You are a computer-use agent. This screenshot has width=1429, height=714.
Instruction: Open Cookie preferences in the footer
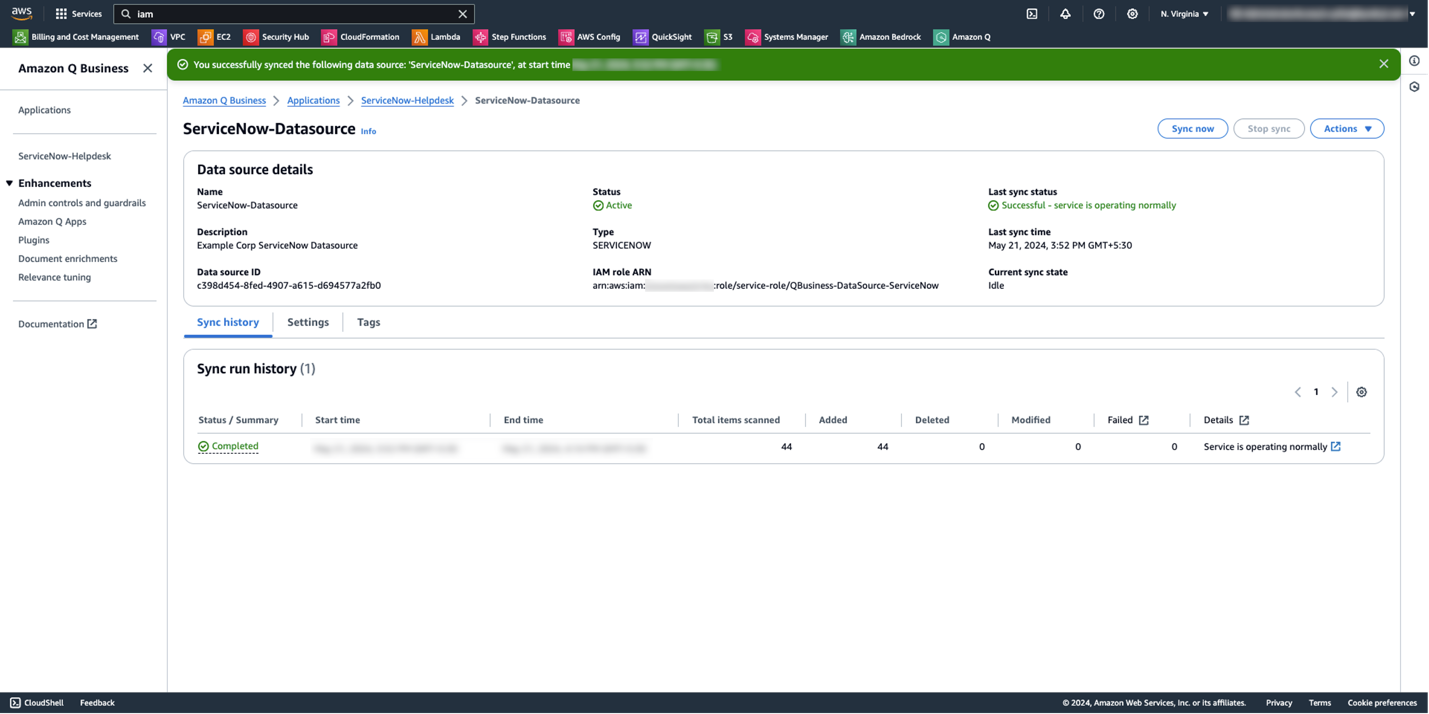[1382, 703]
